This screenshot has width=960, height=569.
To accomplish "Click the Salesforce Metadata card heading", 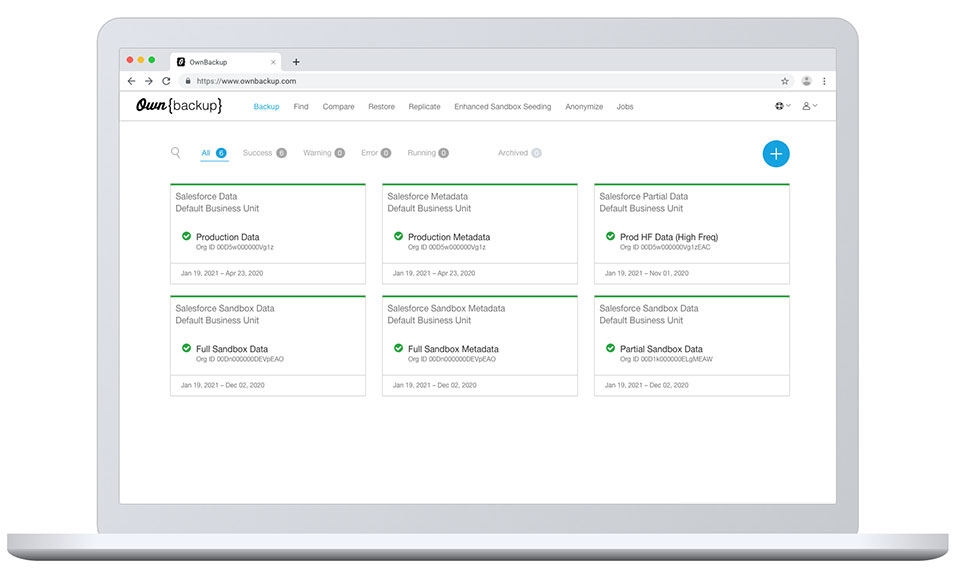I will 427,197.
